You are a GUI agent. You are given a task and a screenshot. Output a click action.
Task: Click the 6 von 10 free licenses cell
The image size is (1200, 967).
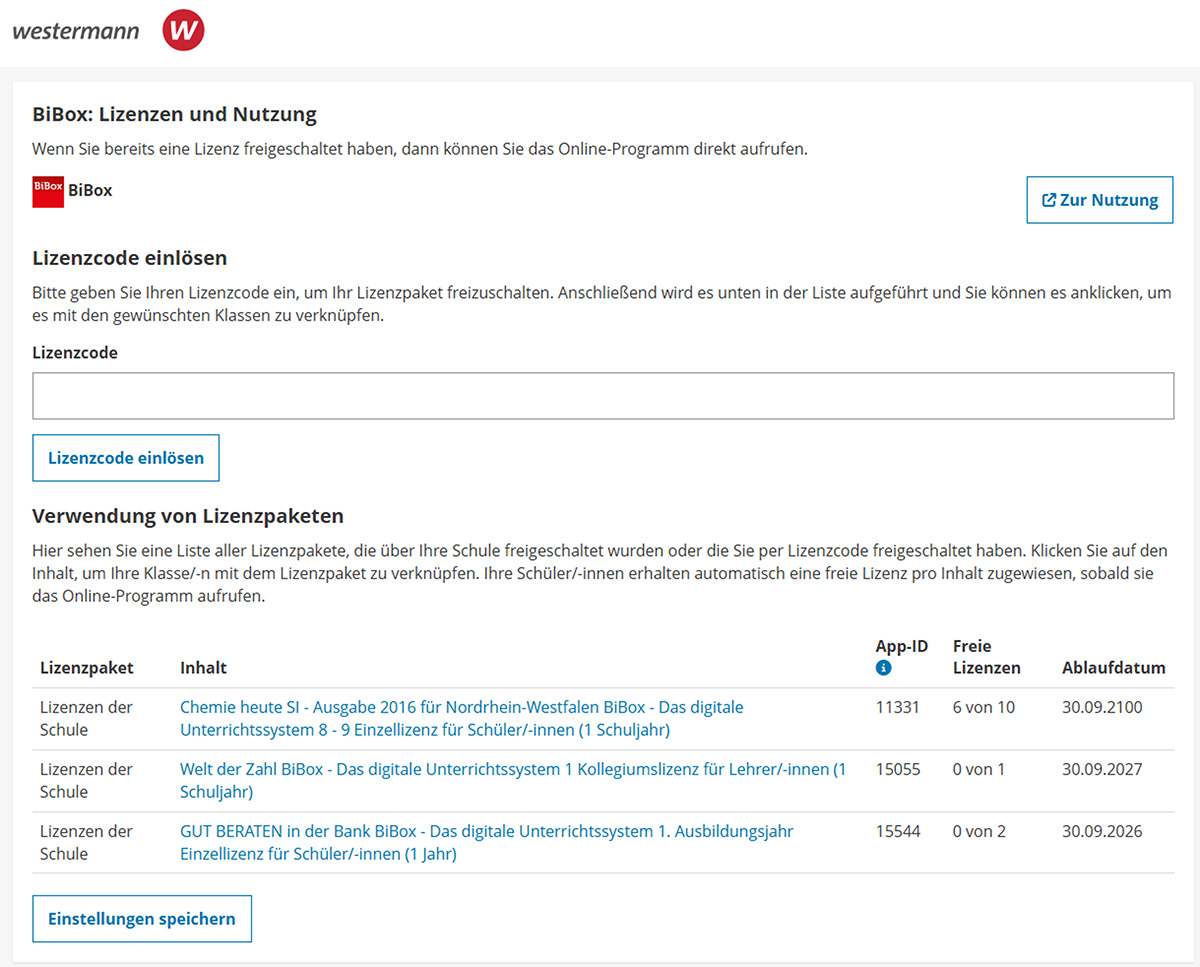click(984, 708)
